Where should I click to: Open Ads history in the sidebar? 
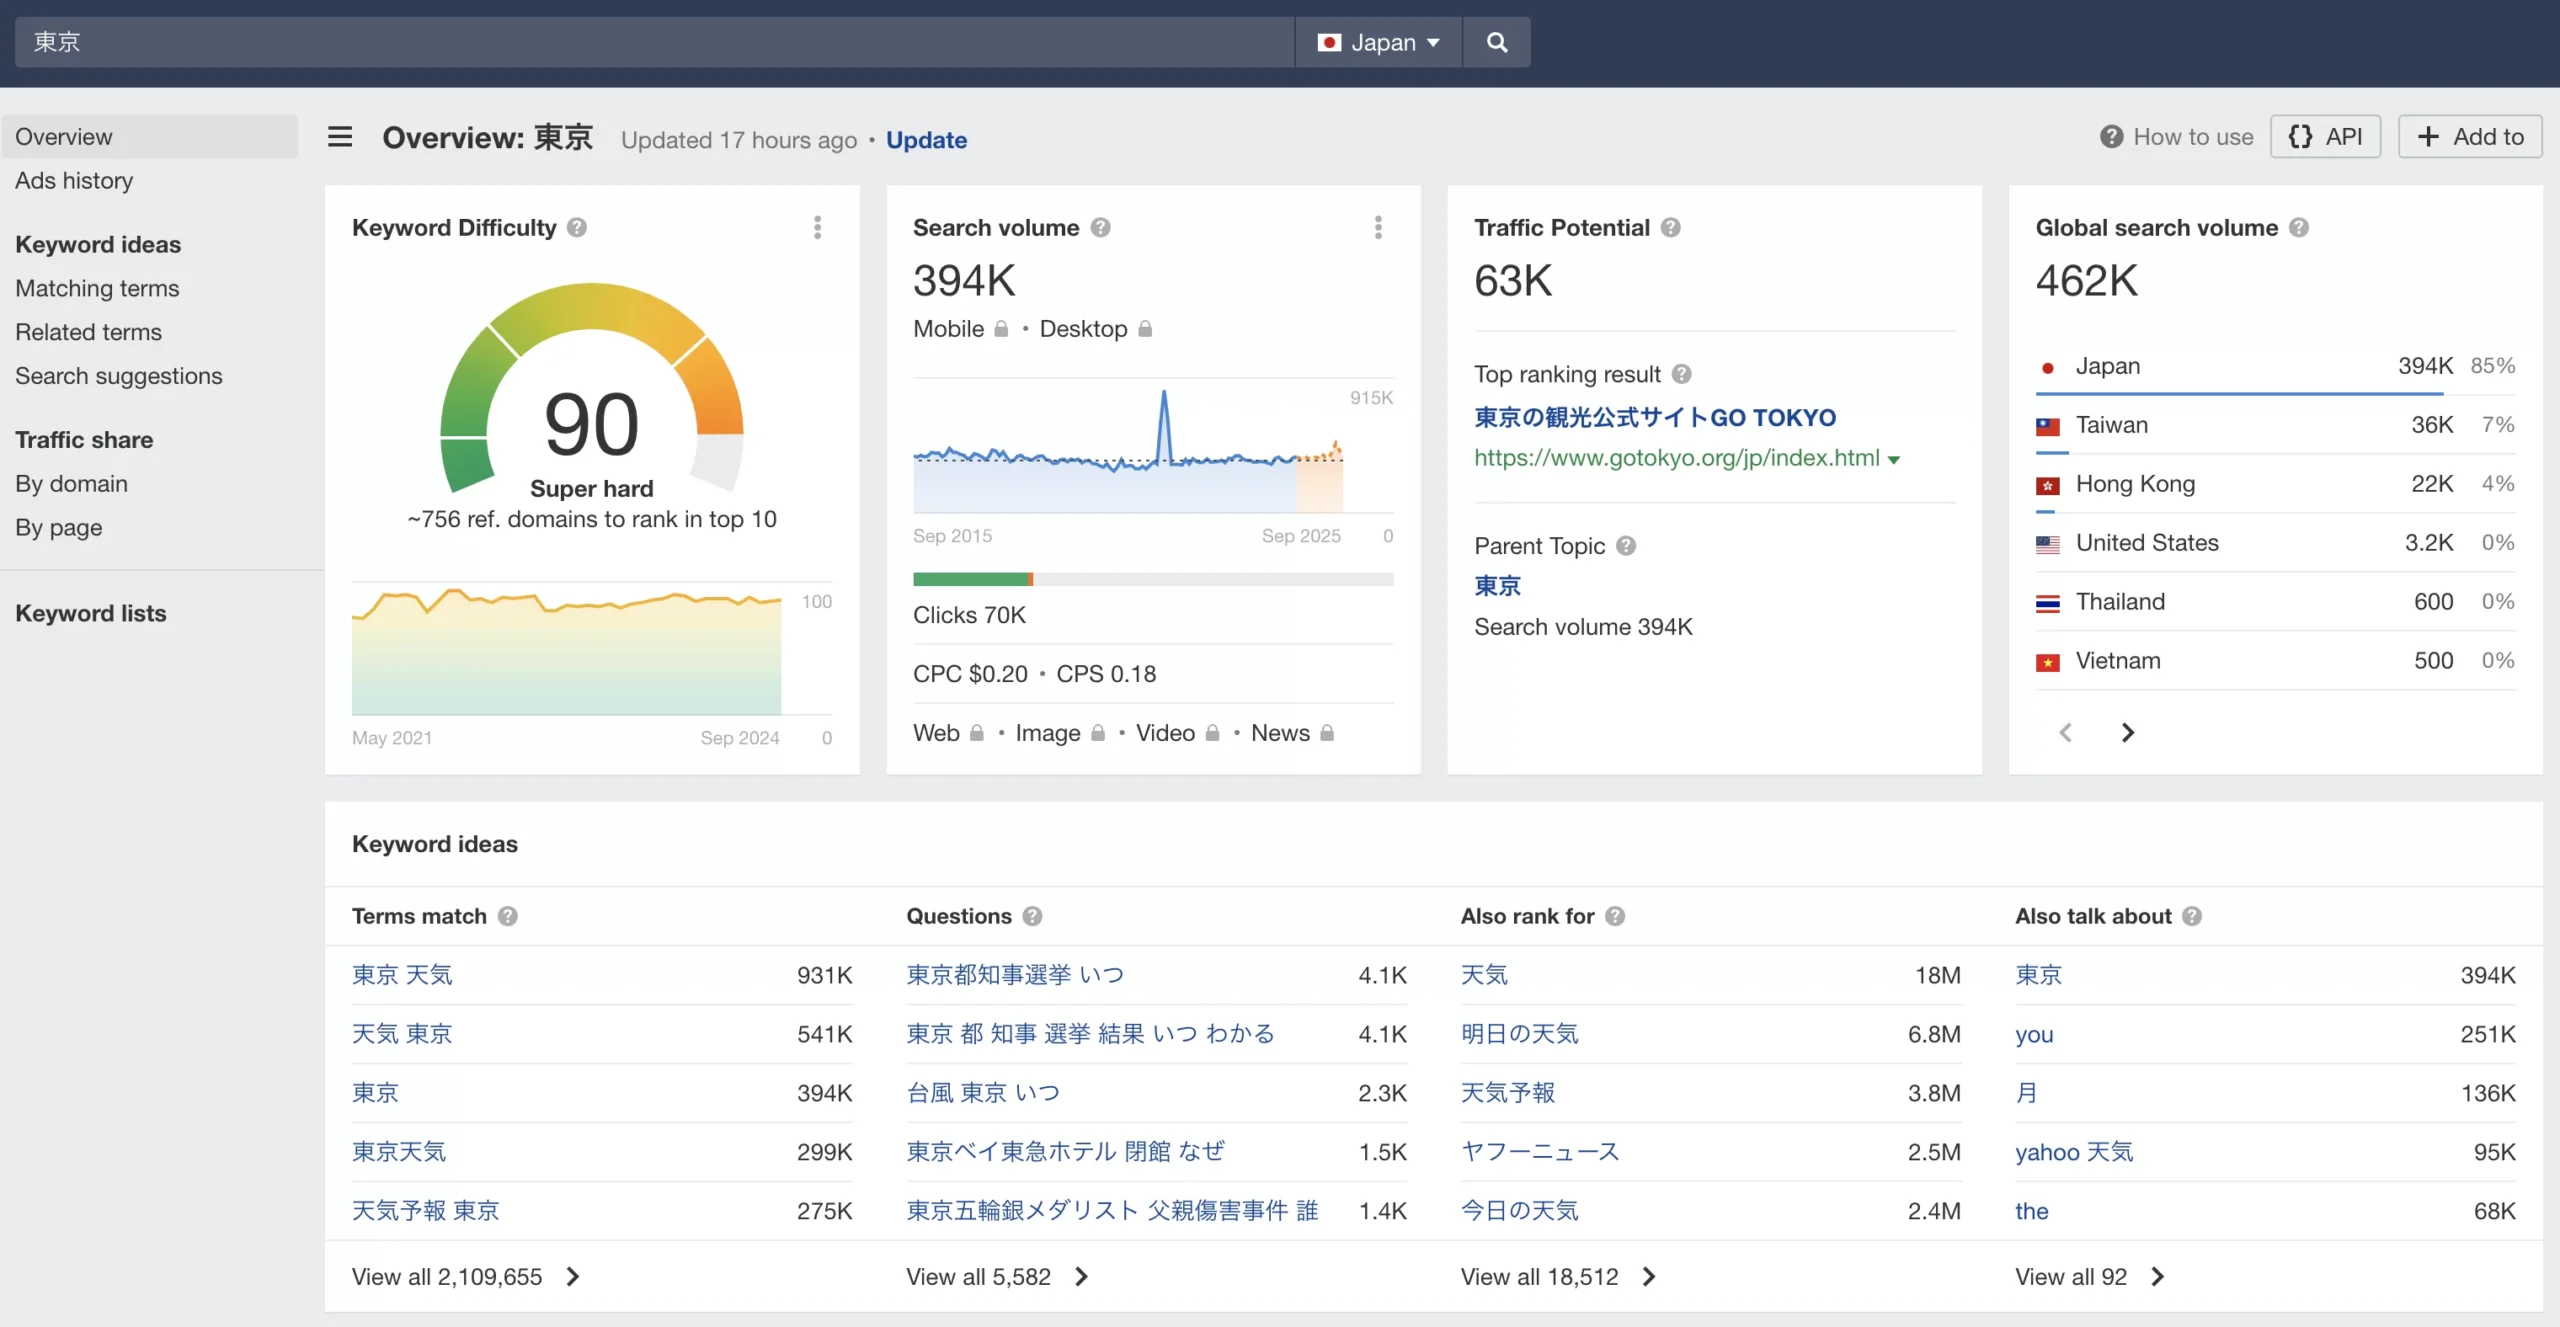click(x=74, y=181)
